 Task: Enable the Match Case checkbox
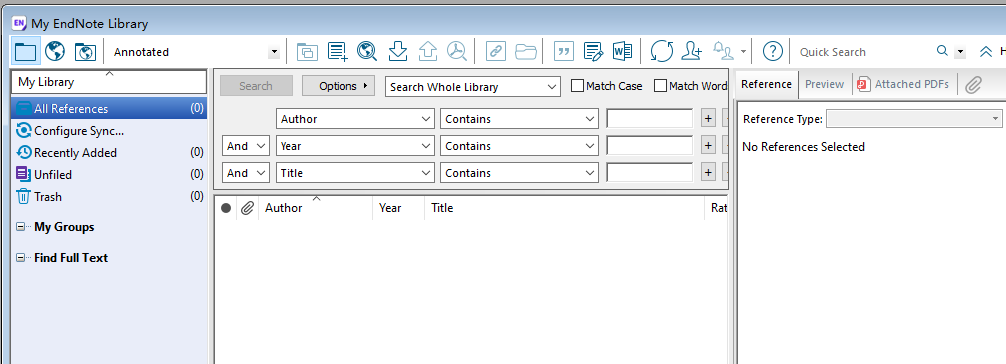click(x=577, y=86)
